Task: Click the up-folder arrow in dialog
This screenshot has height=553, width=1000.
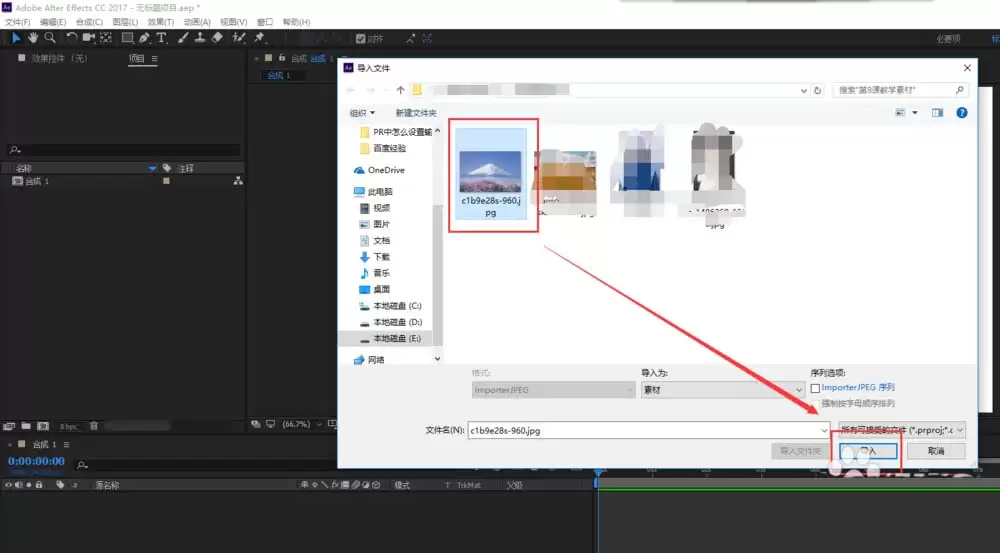Action: (x=401, y=90)
